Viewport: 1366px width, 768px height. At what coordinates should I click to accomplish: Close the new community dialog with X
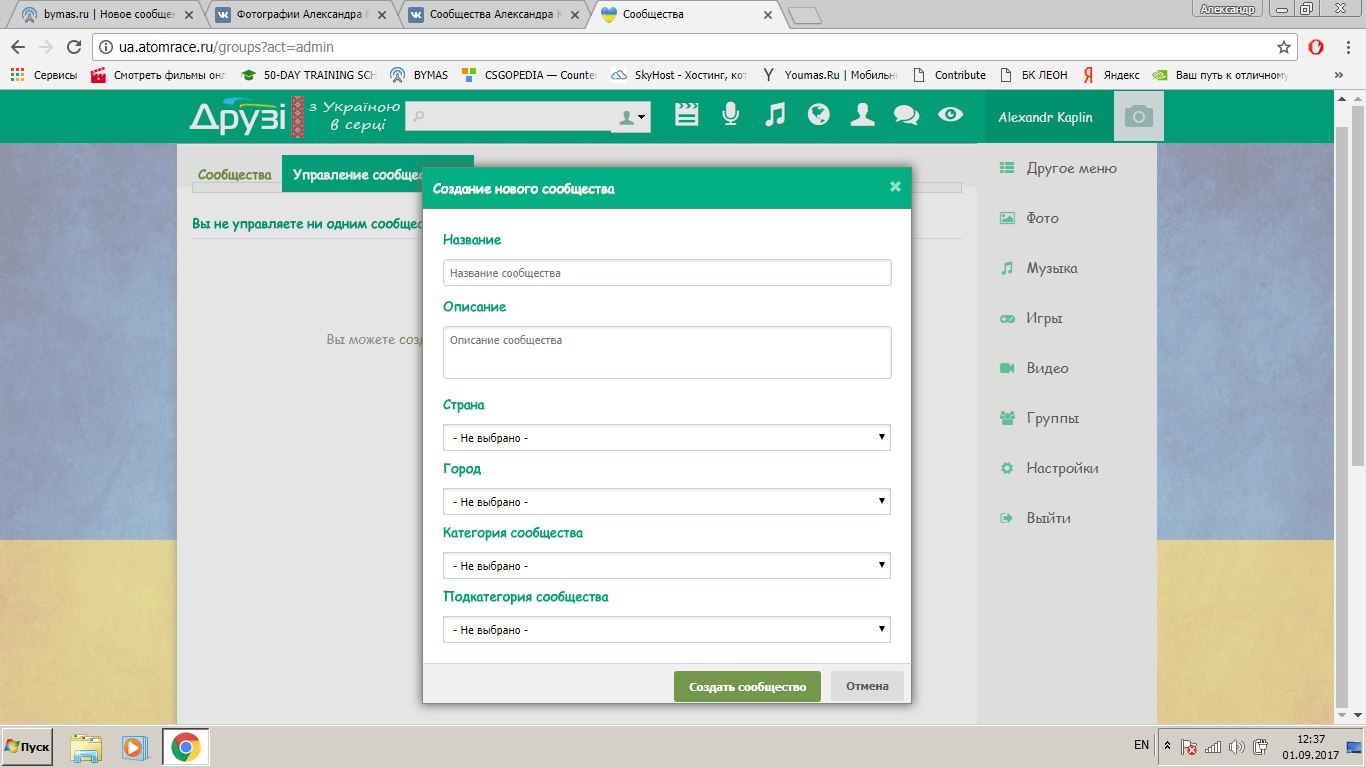pos(895,186)
